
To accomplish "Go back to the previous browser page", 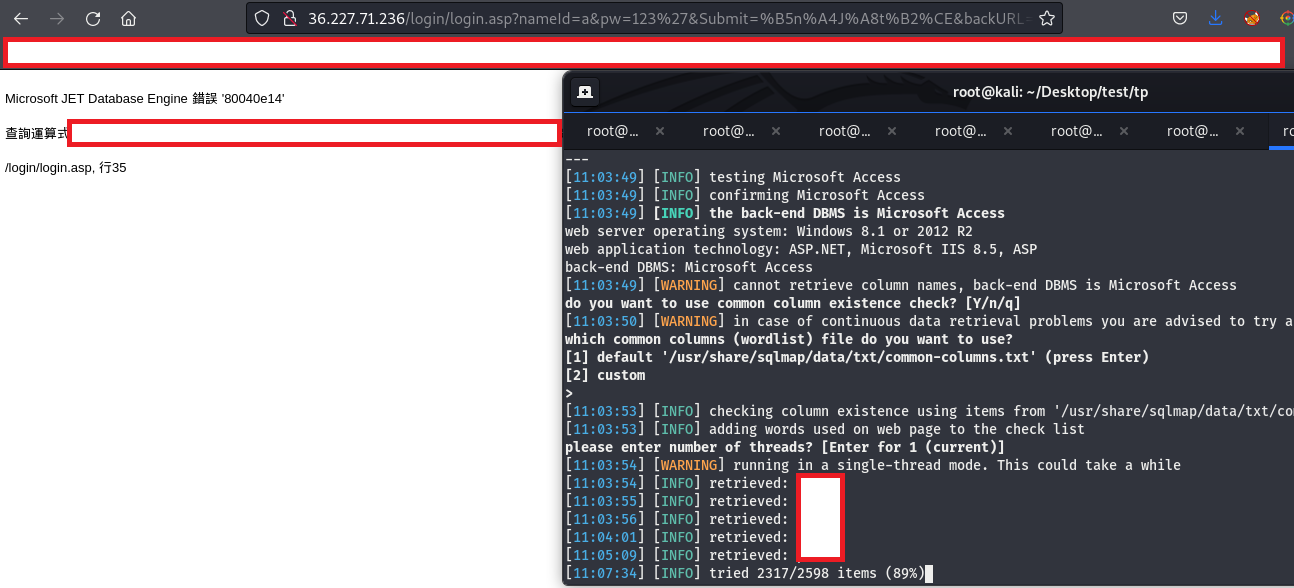I will (20, 18).
